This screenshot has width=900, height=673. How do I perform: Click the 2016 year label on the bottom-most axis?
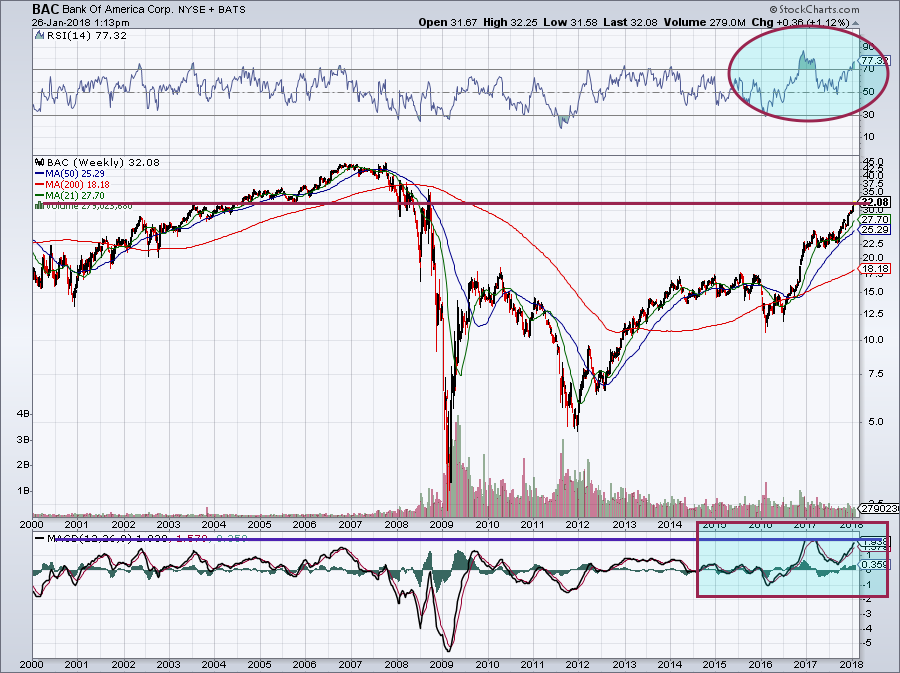(761, 665)
